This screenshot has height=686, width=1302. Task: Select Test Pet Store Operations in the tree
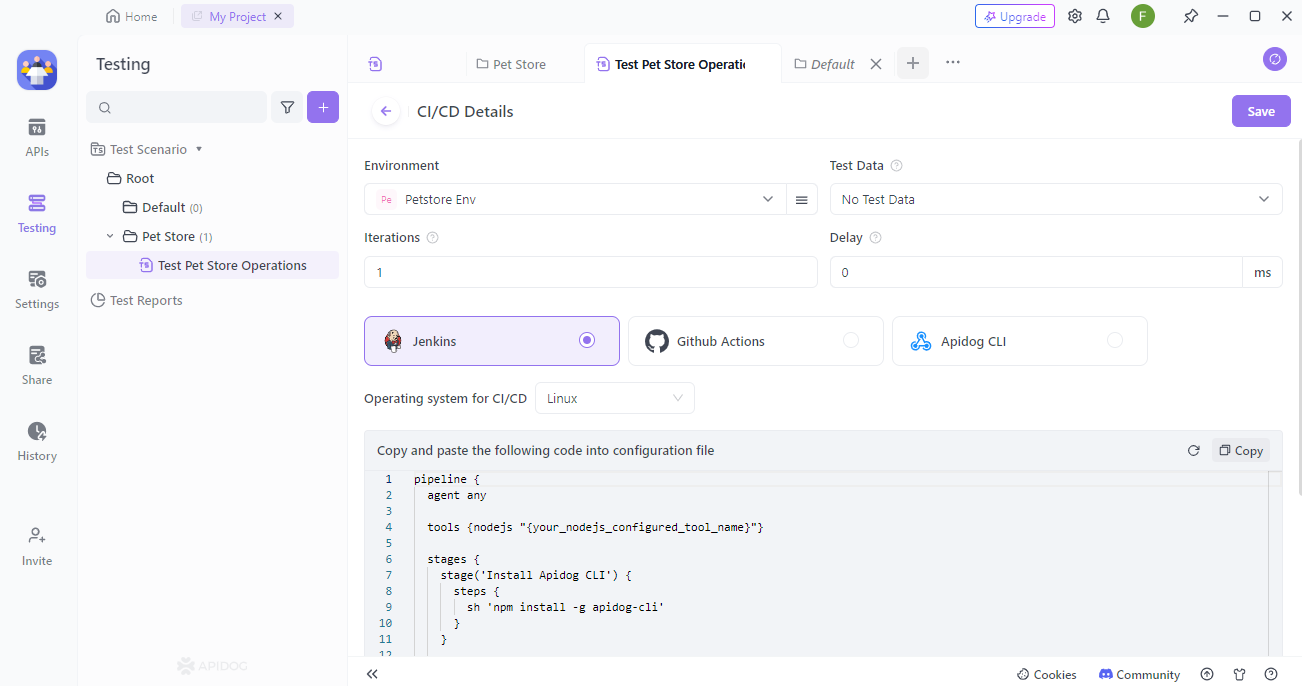[x=212, y=266]
